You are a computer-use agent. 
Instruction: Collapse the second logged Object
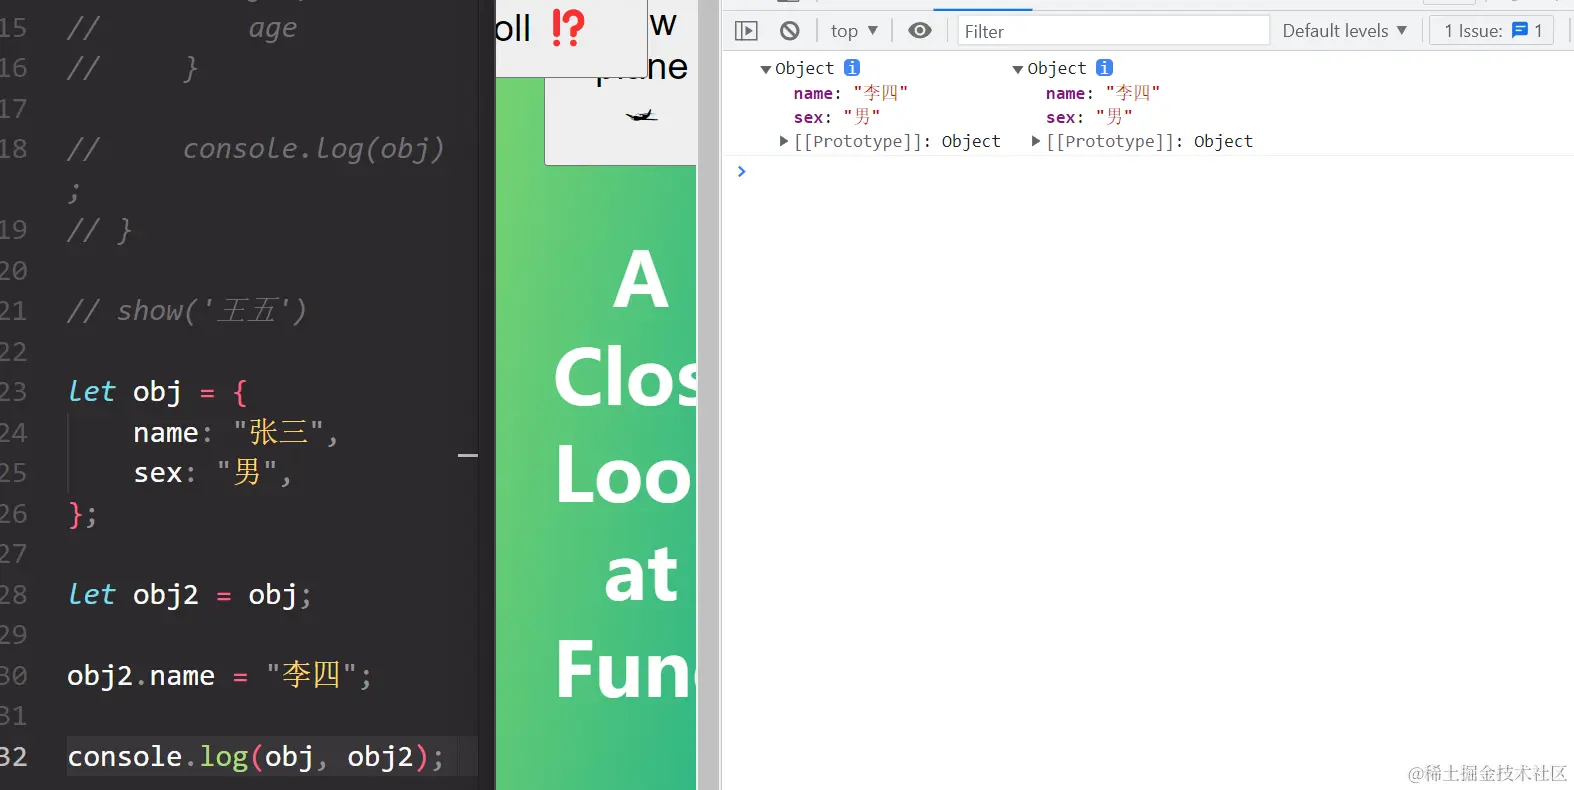click(1018, 69)
